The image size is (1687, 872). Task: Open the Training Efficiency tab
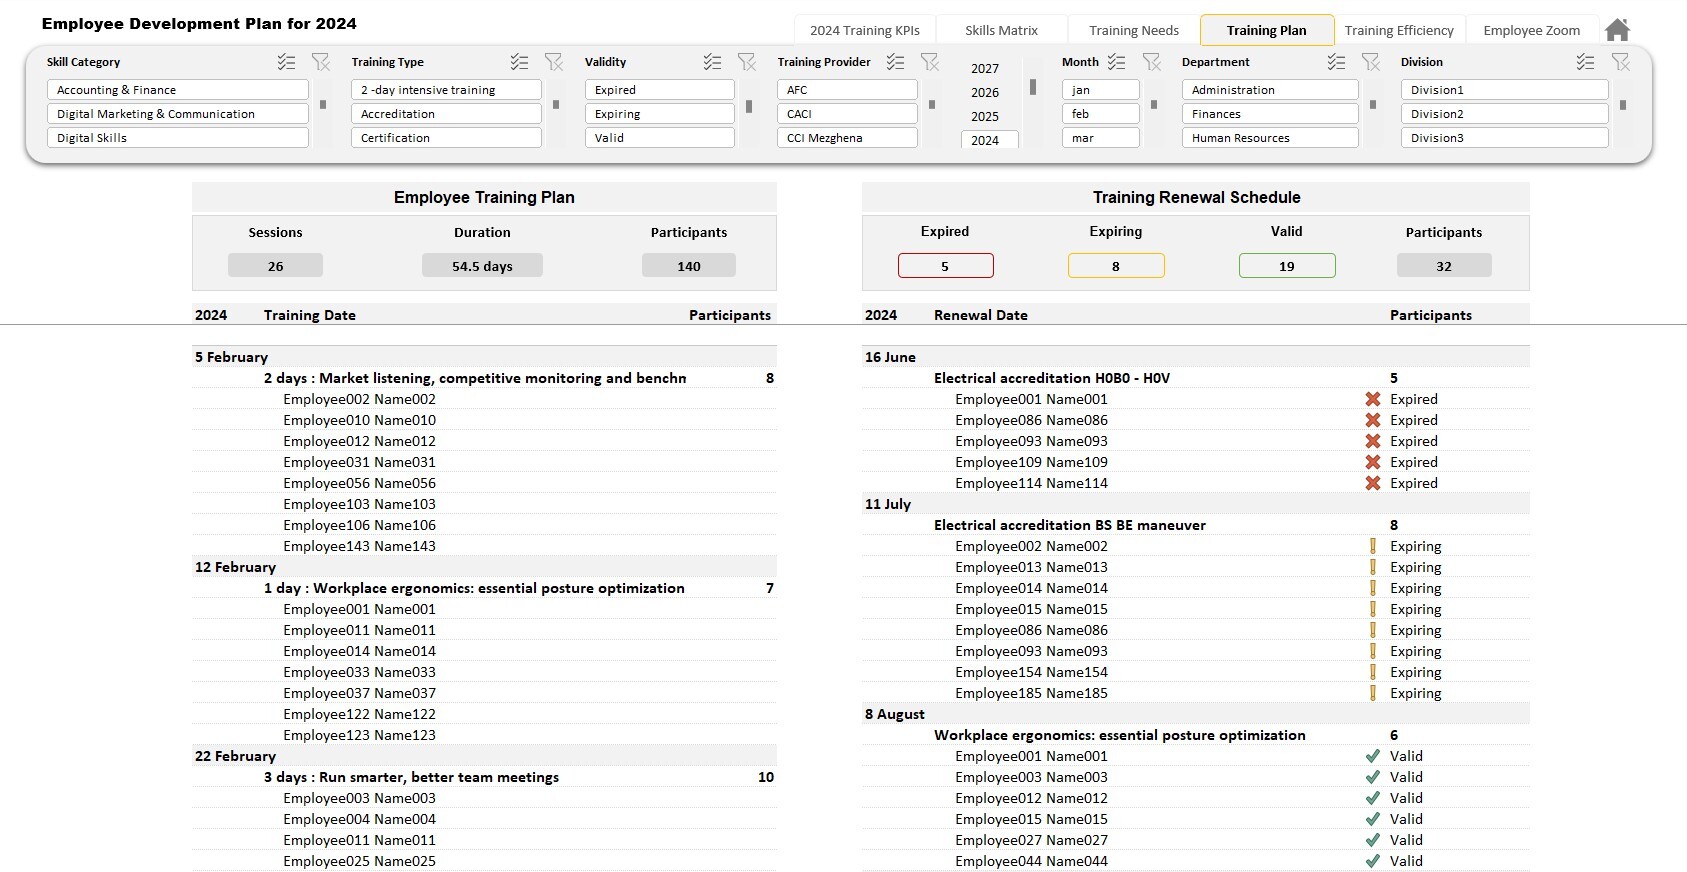click(1399, 30)
